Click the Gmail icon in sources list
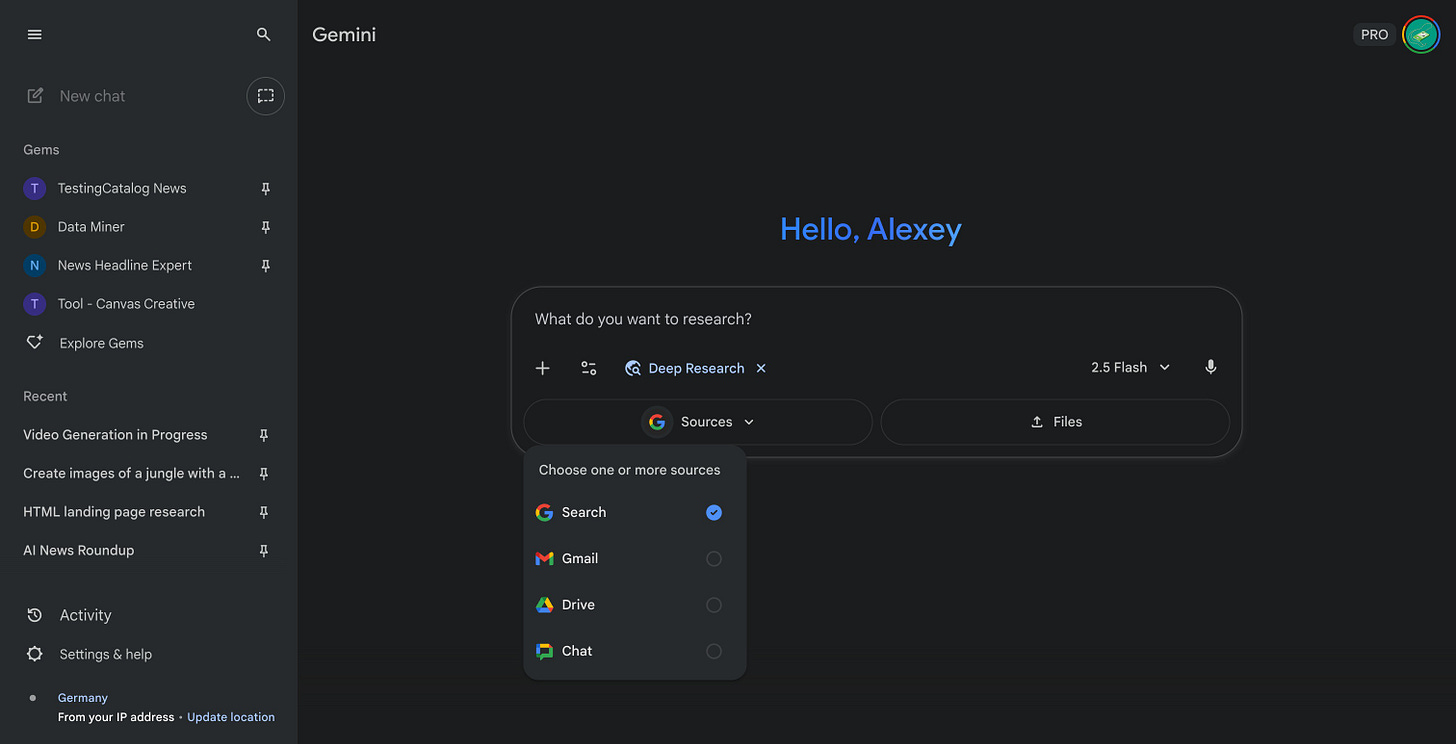 tap(545, 559)
